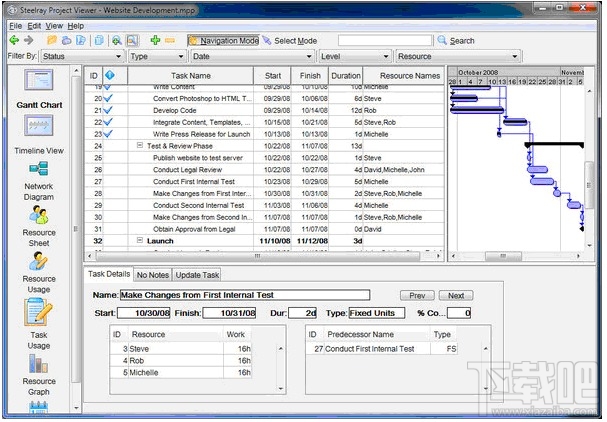
Task: Click the print icon in toolbar
Action: tap(67, 40)
